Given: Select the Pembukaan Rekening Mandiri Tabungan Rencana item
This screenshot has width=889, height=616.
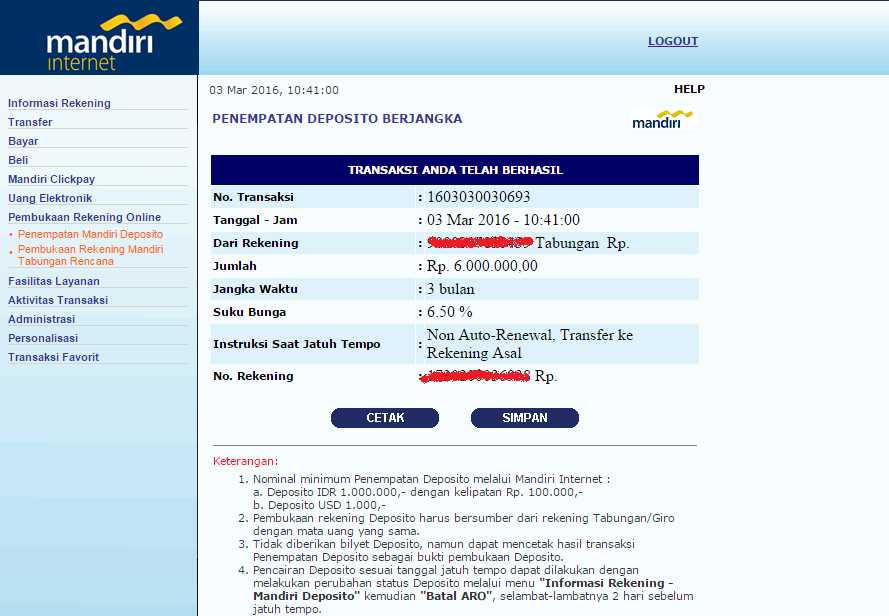Looking at the screenshot, I should click(89, 254).
